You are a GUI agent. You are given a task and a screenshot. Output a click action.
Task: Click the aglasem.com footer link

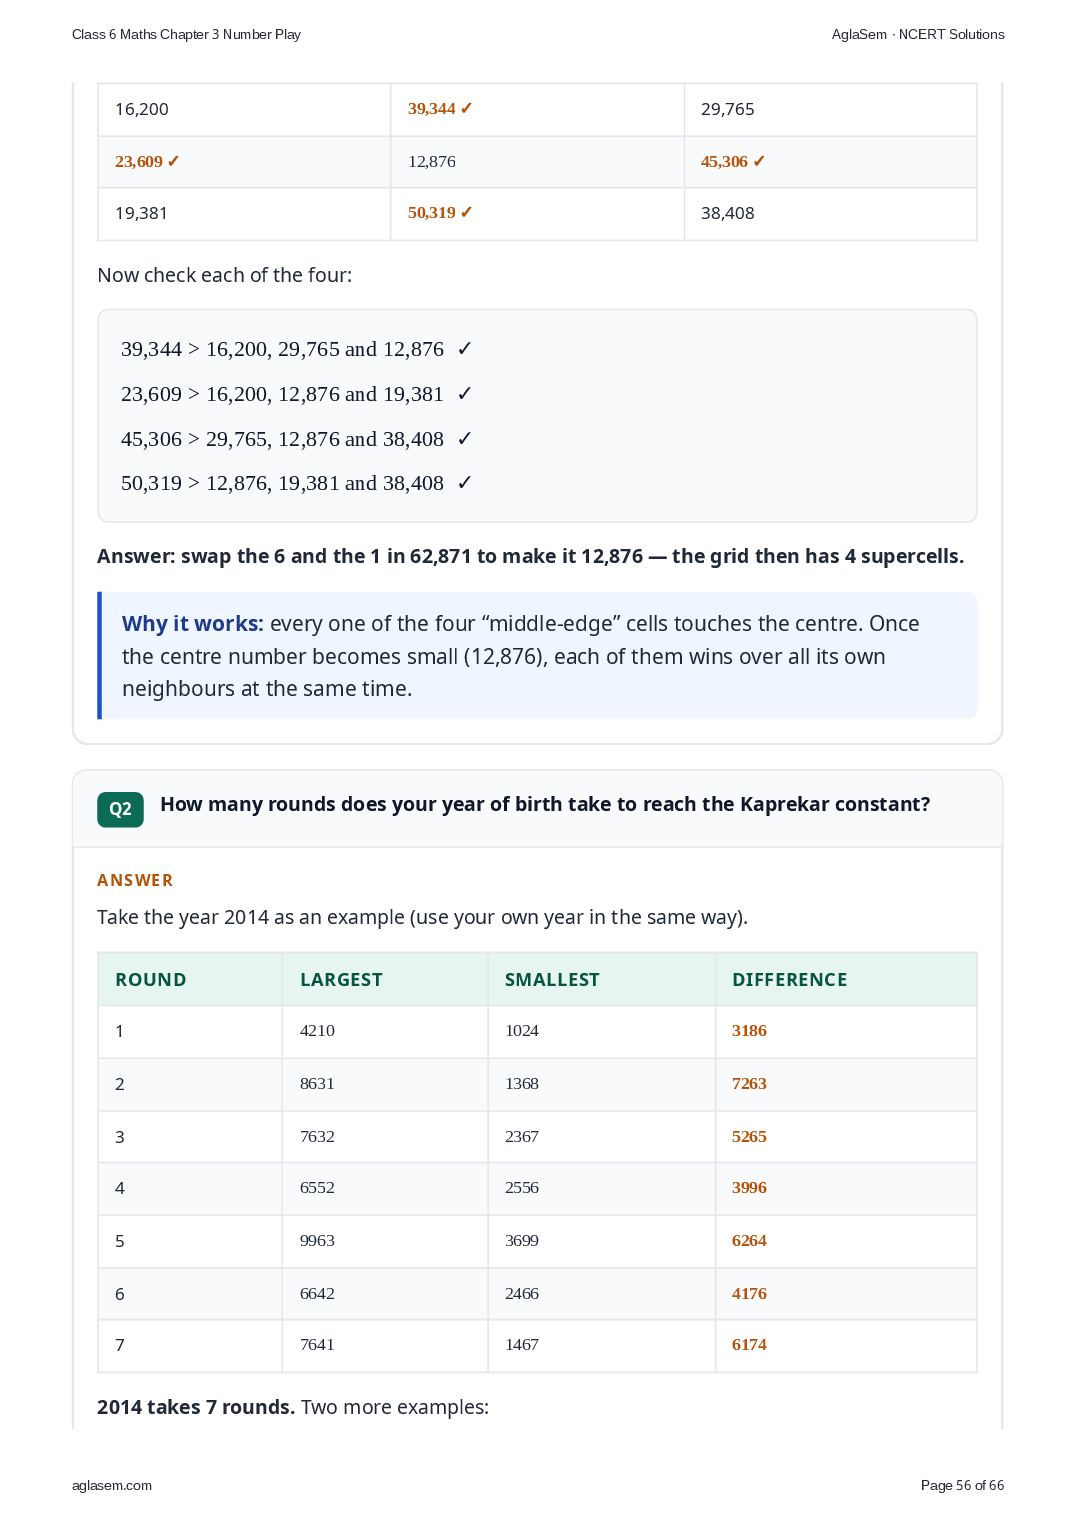[x=112, y=1485]
